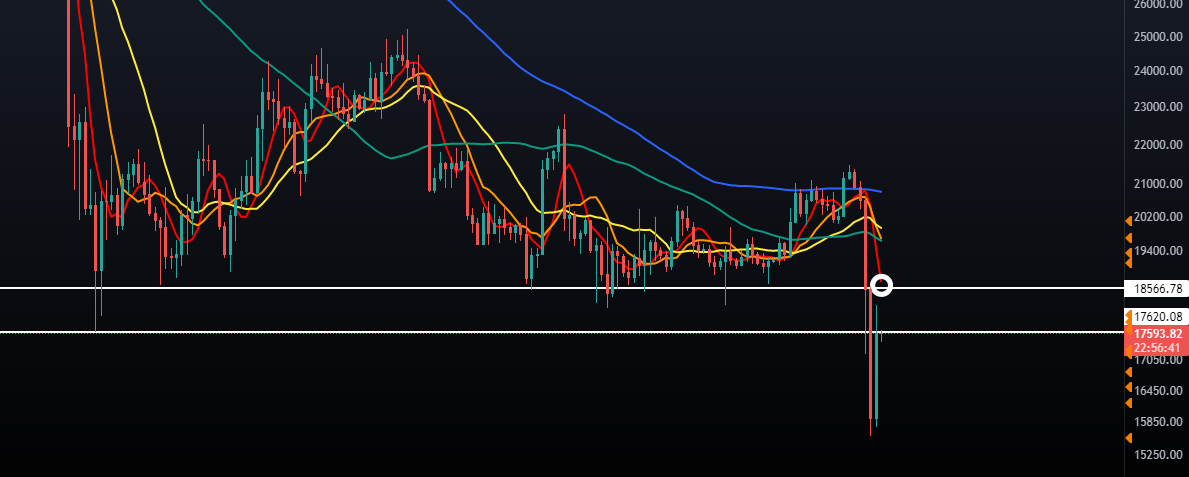1189x477 pixels.
Task: Click the orange alert marker beside 16450.00
Action: pos(1128,388)
